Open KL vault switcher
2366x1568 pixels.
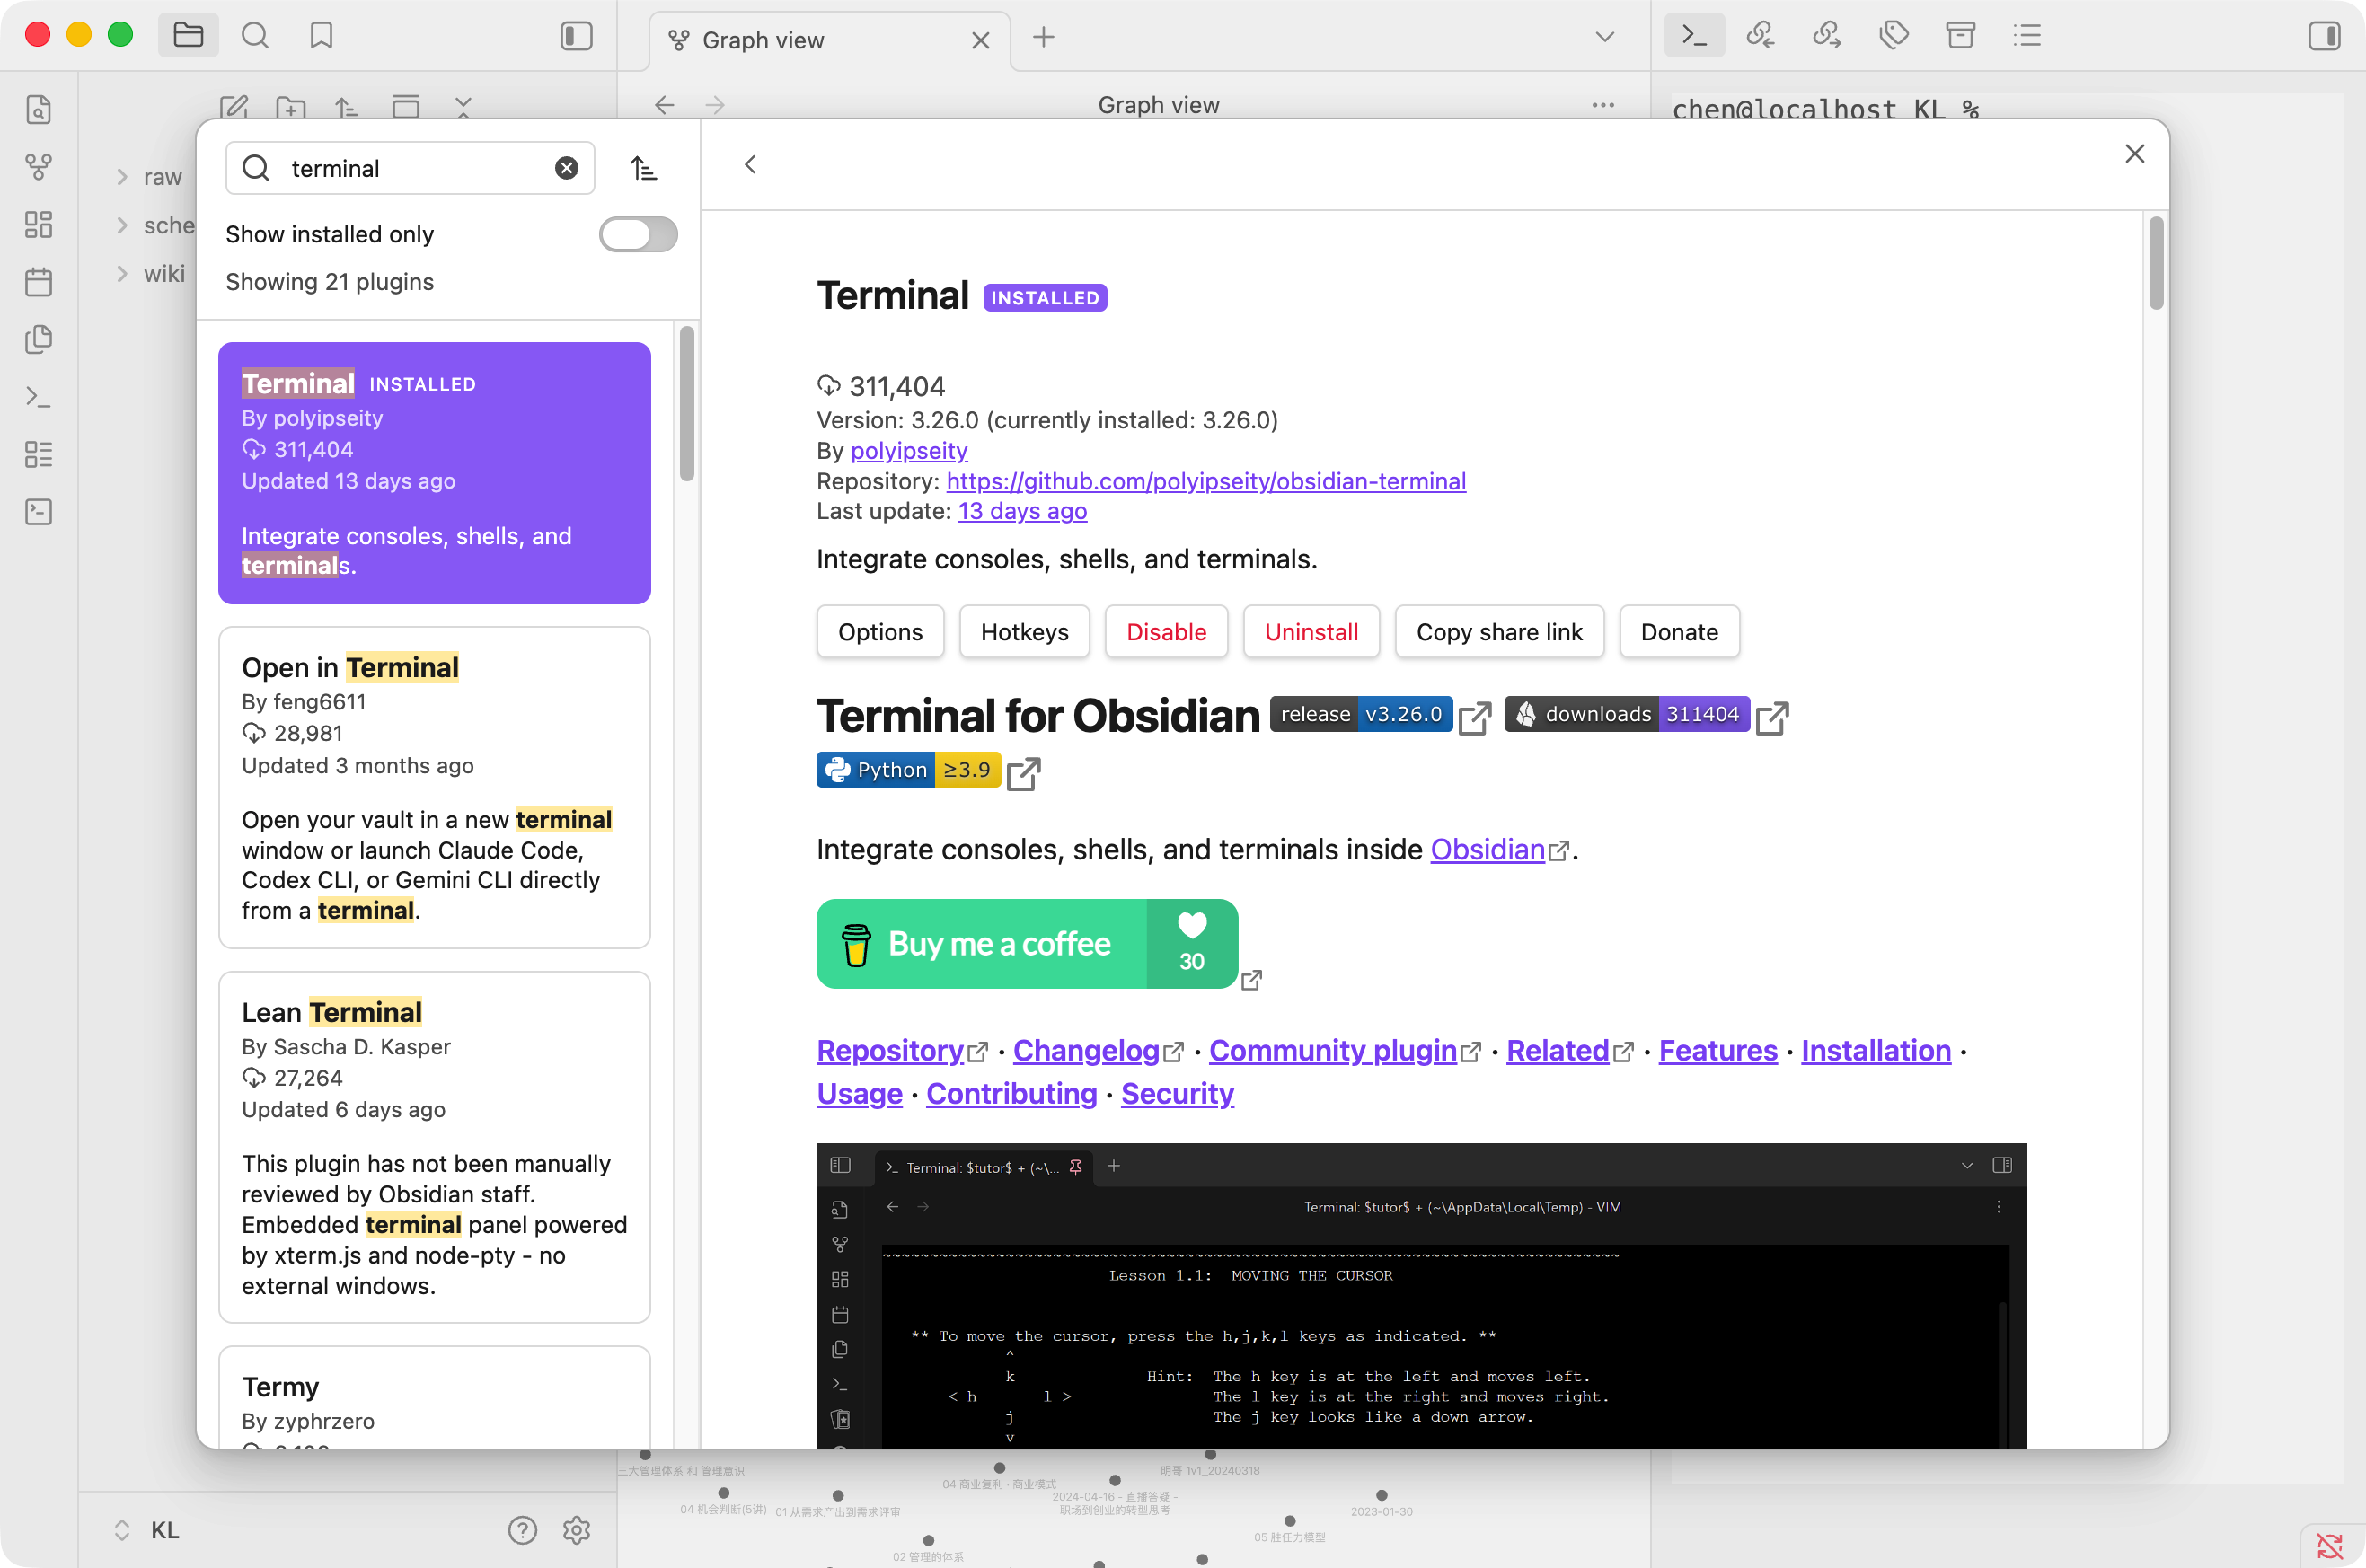click(x=147, y=1530)
